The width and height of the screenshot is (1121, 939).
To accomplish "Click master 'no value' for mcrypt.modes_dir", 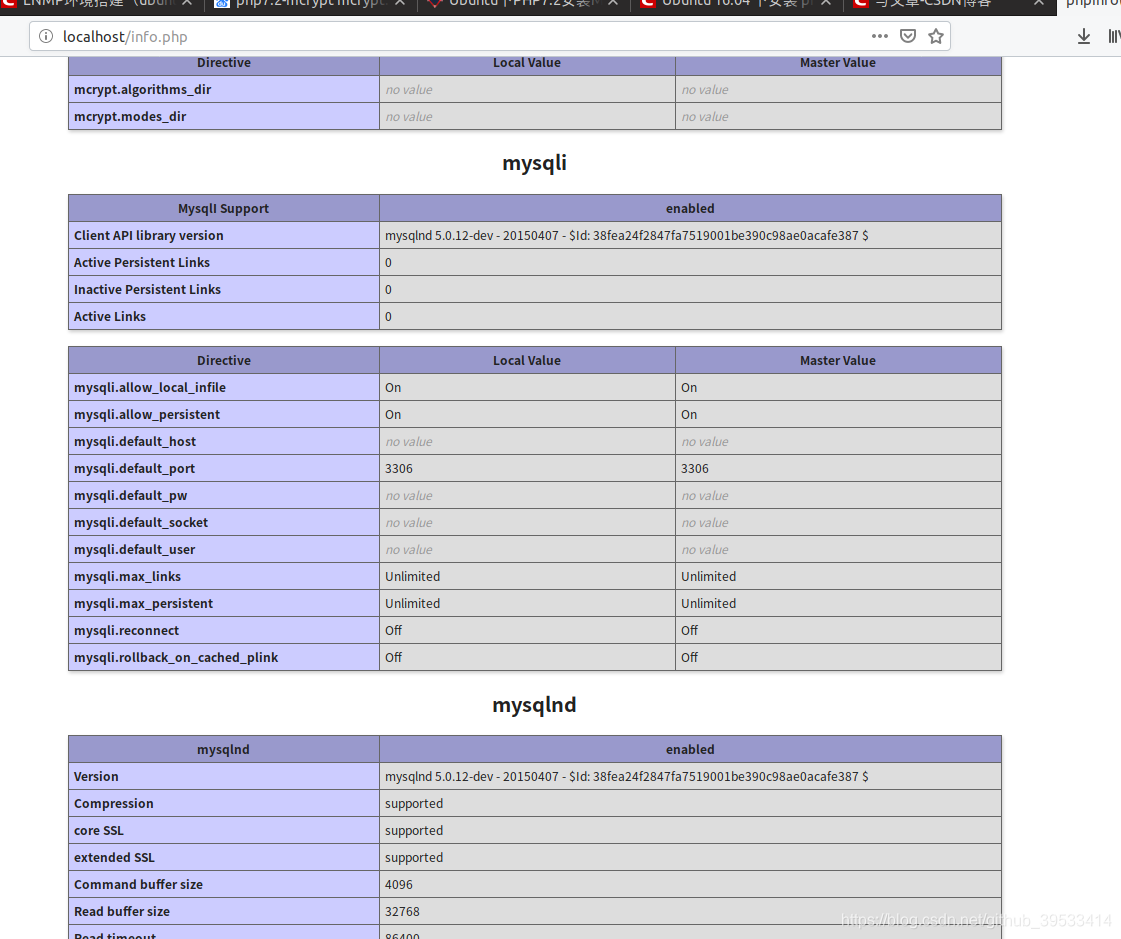I will tap(705, 117).
